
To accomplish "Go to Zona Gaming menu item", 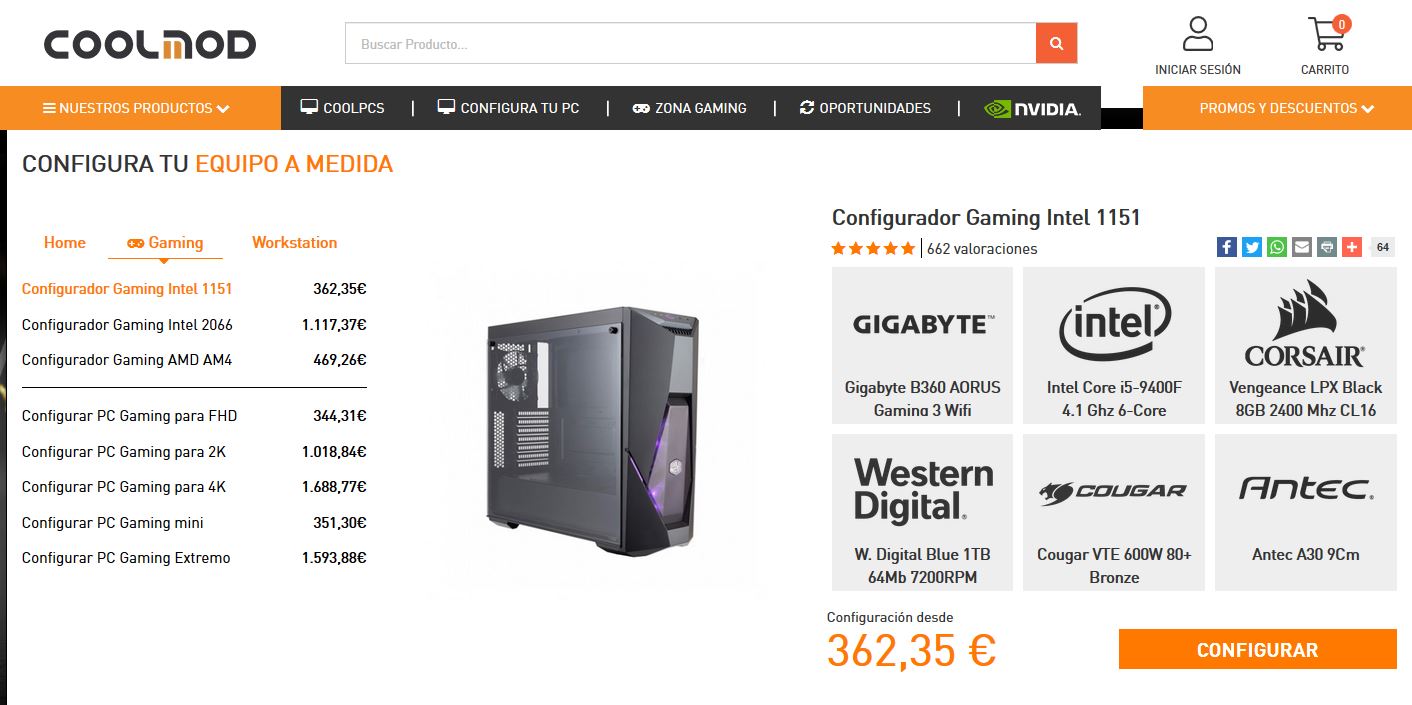I will point(690,108).
